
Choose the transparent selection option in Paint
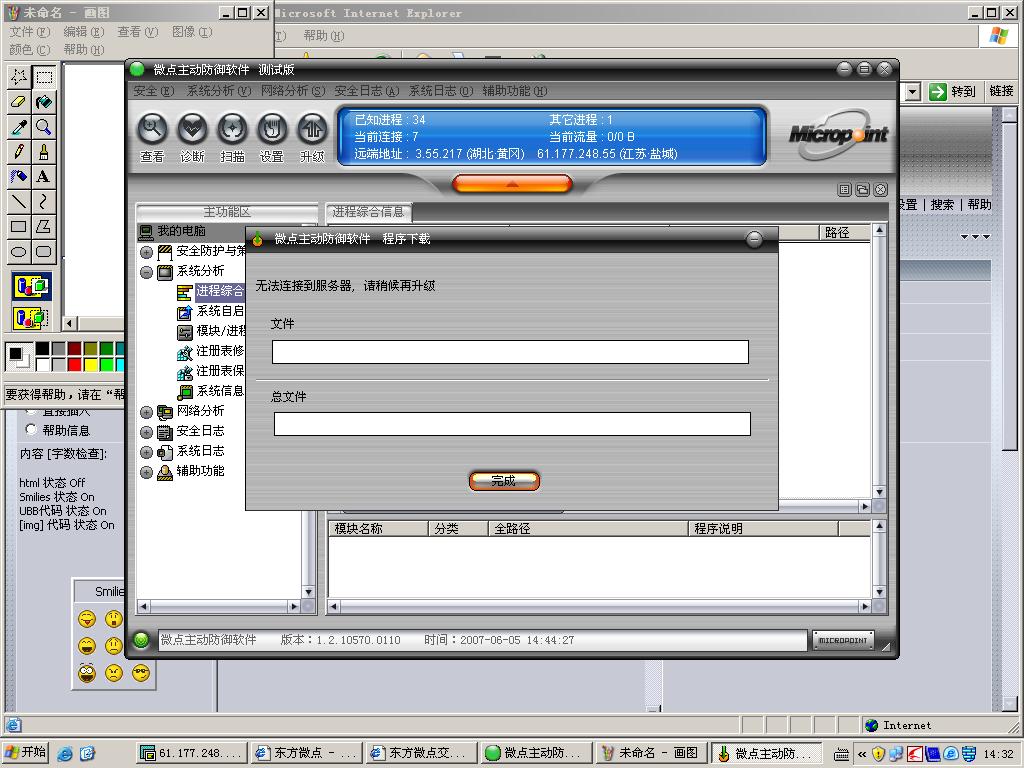(31, 318)
